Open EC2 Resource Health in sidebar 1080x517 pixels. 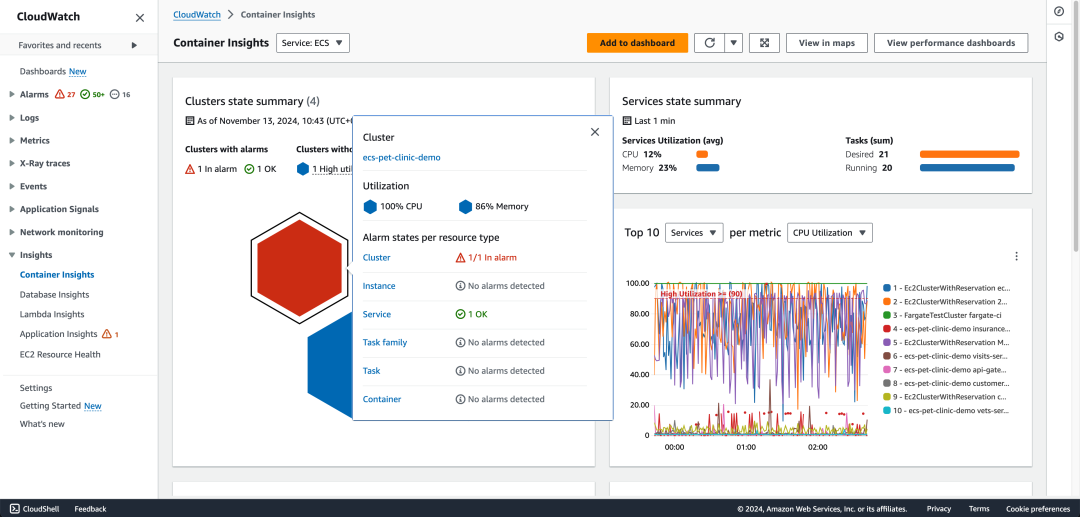[x=60, y=355]
